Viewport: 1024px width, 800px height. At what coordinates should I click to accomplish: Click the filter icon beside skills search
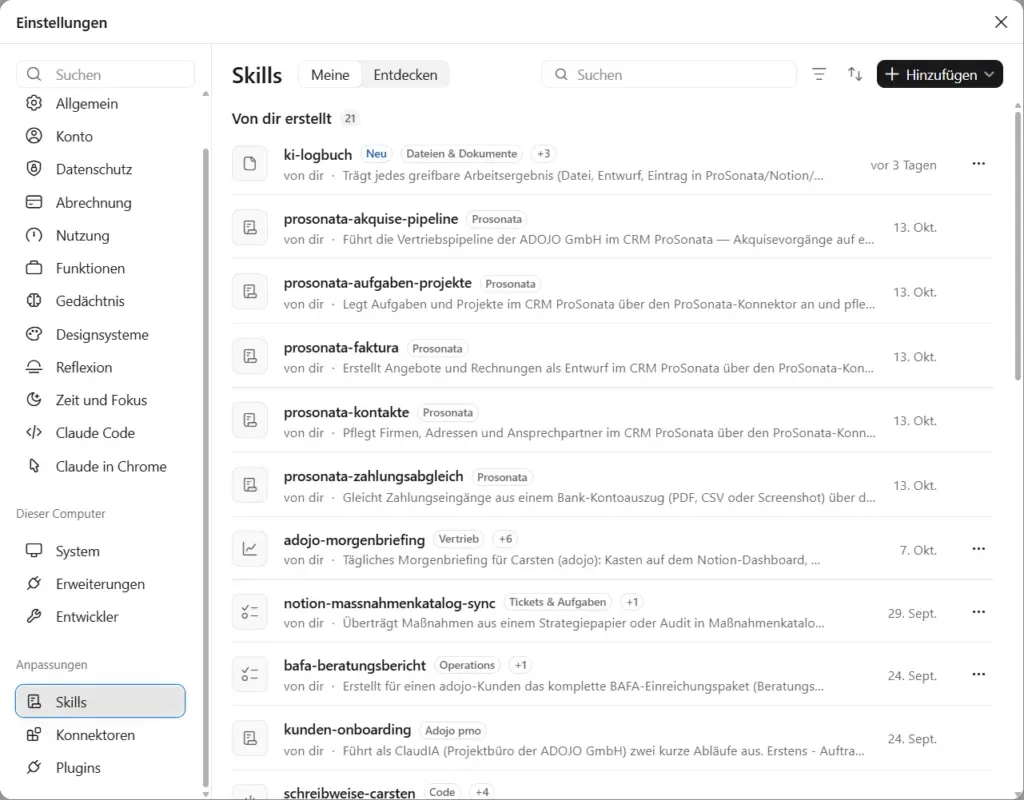pos(819,74)
